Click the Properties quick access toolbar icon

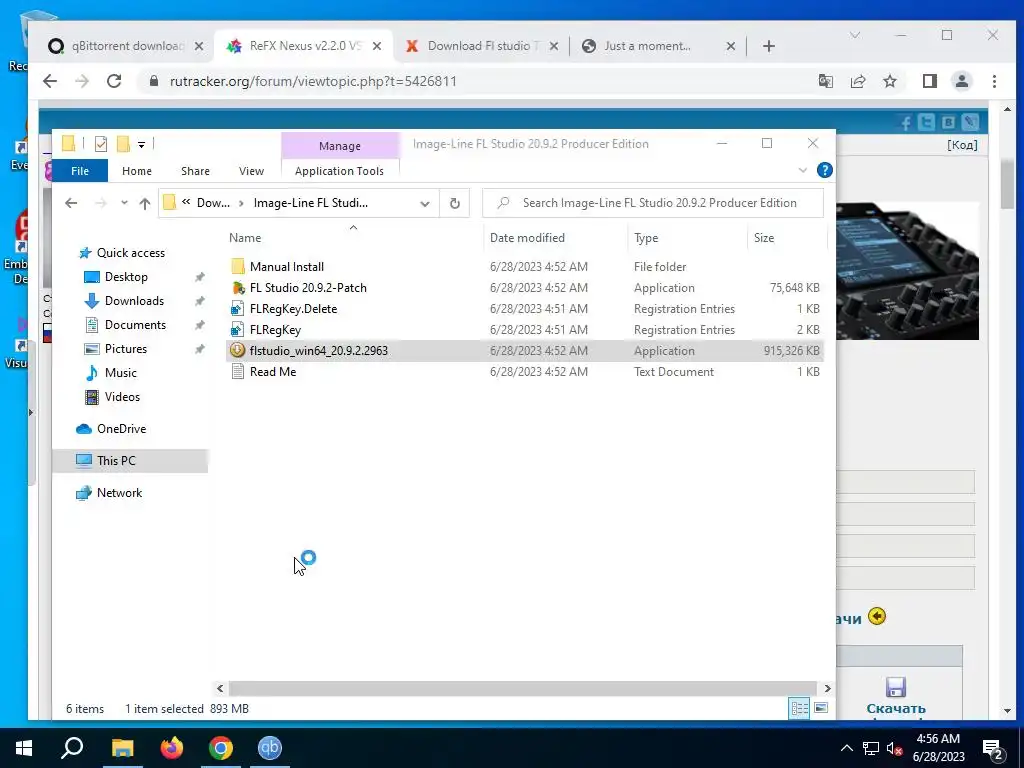point(101,144)
